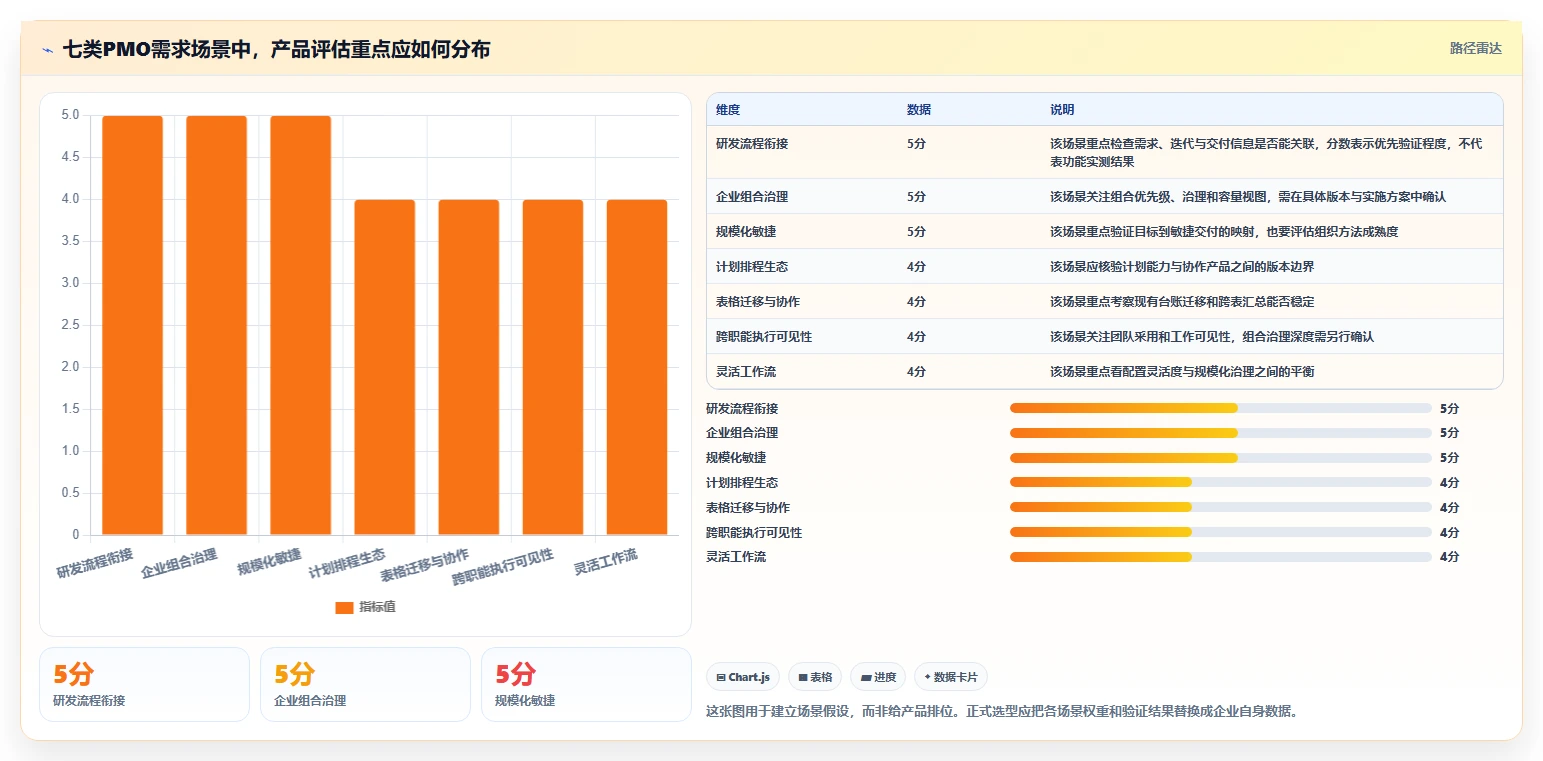Image resolution: width=1543 pixels, height=761 pixels.
Task: Click the 5.0 y-axis label
Action: click(x=70, y=115)
